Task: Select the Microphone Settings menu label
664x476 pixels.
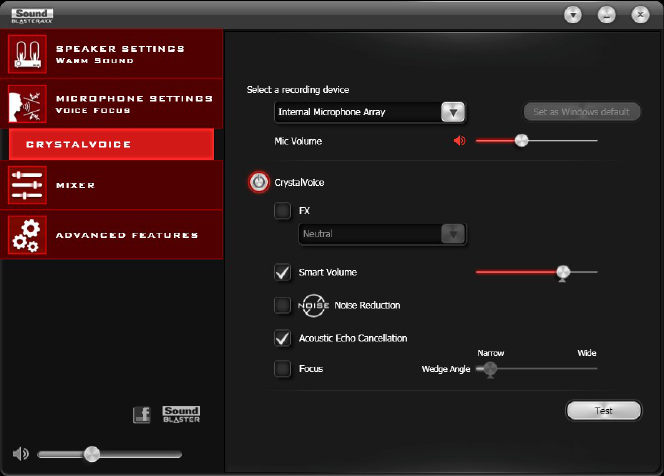Action: tap(134, 98)
